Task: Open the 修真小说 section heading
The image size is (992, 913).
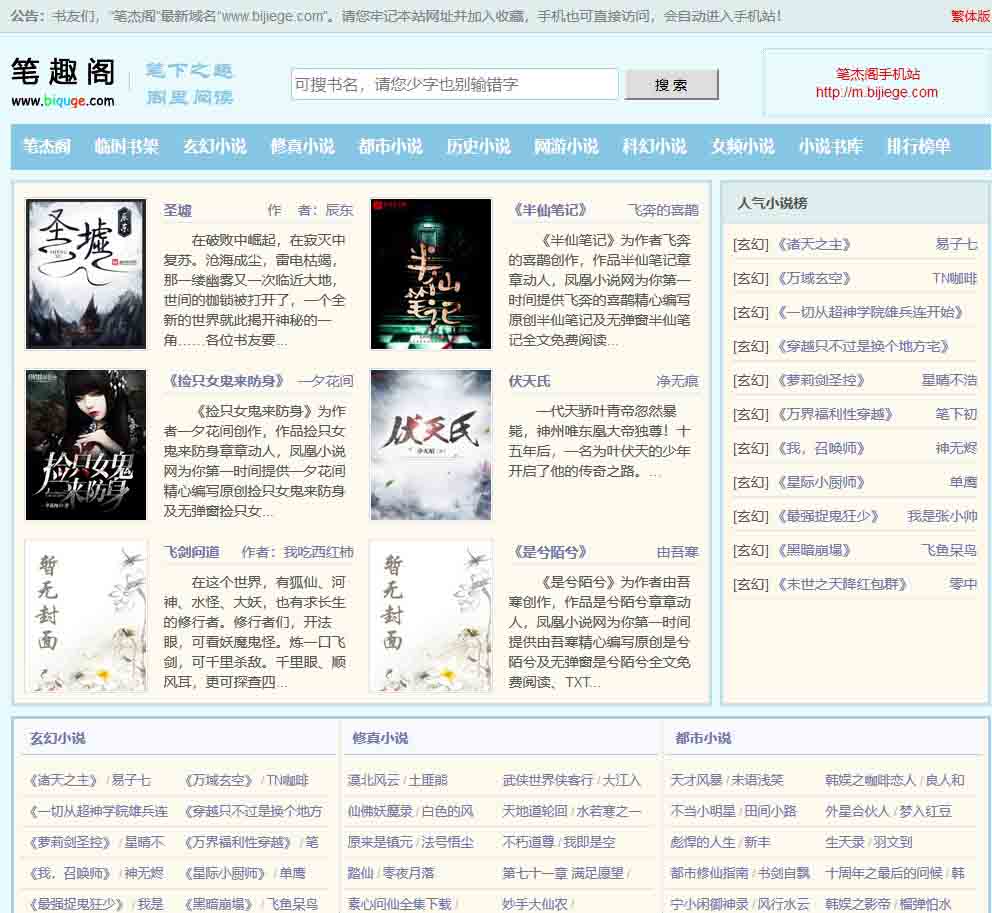Action: coord(380,738)
